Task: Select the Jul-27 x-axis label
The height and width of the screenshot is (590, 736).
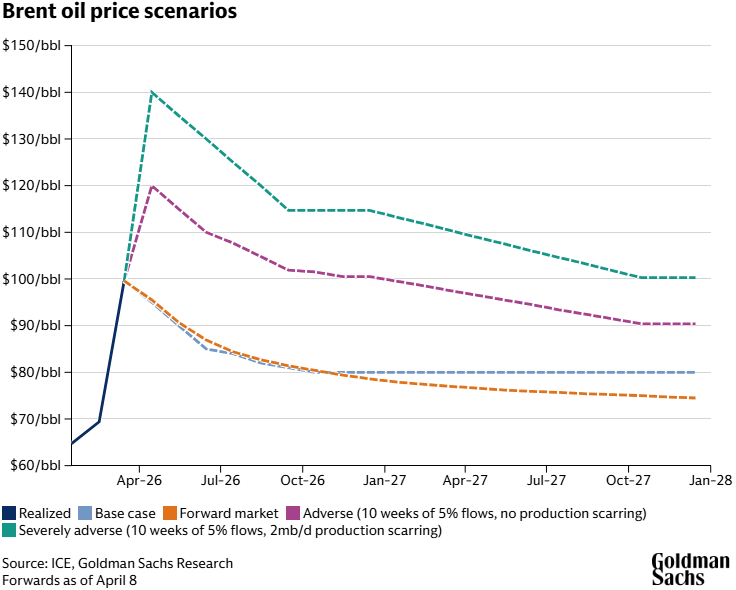Action: click(x=546, y=481)
